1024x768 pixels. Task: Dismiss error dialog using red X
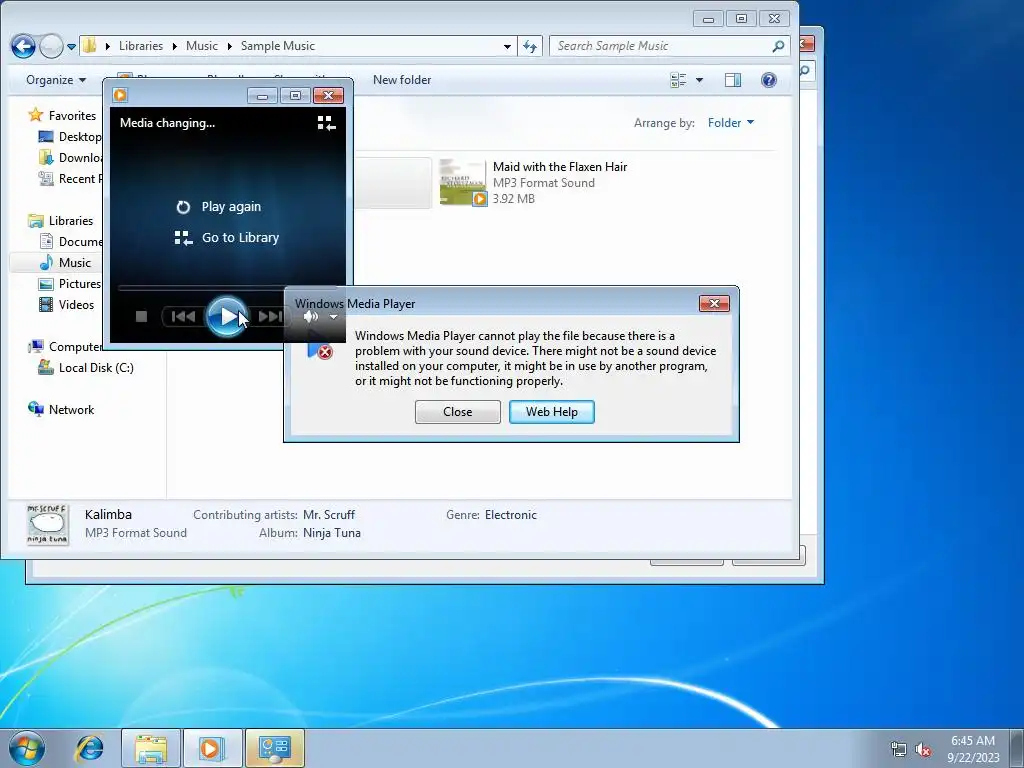click(714, 304)
